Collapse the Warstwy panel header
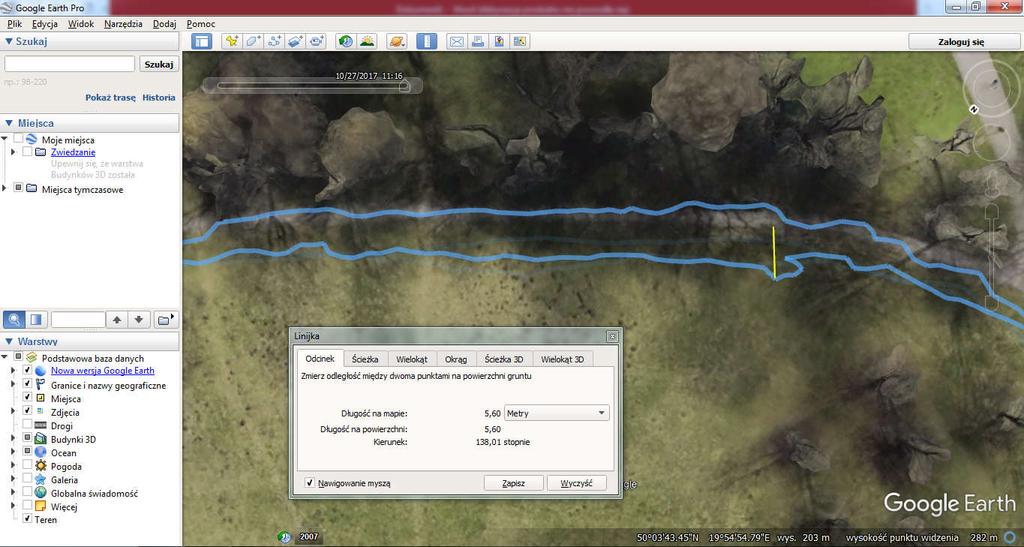The width and height of the screenshot is (1024, 547). pos(89,341)
